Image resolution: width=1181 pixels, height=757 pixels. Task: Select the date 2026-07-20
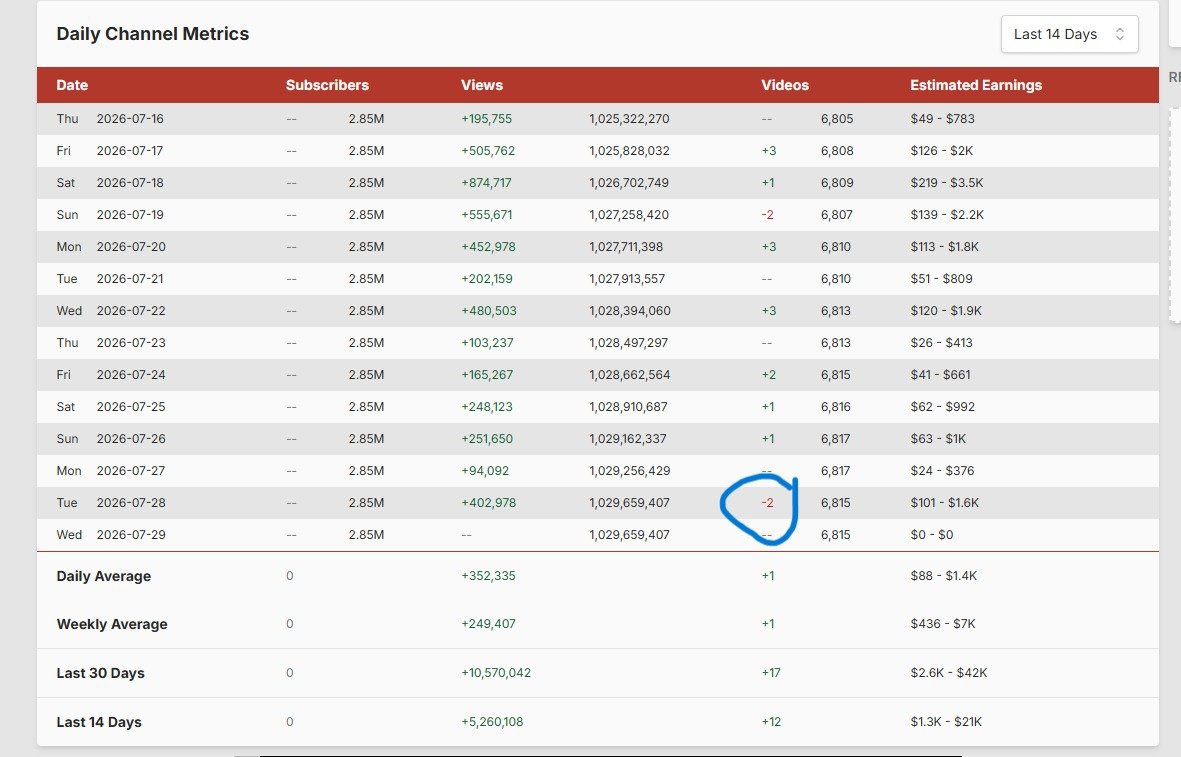point(131,246)
